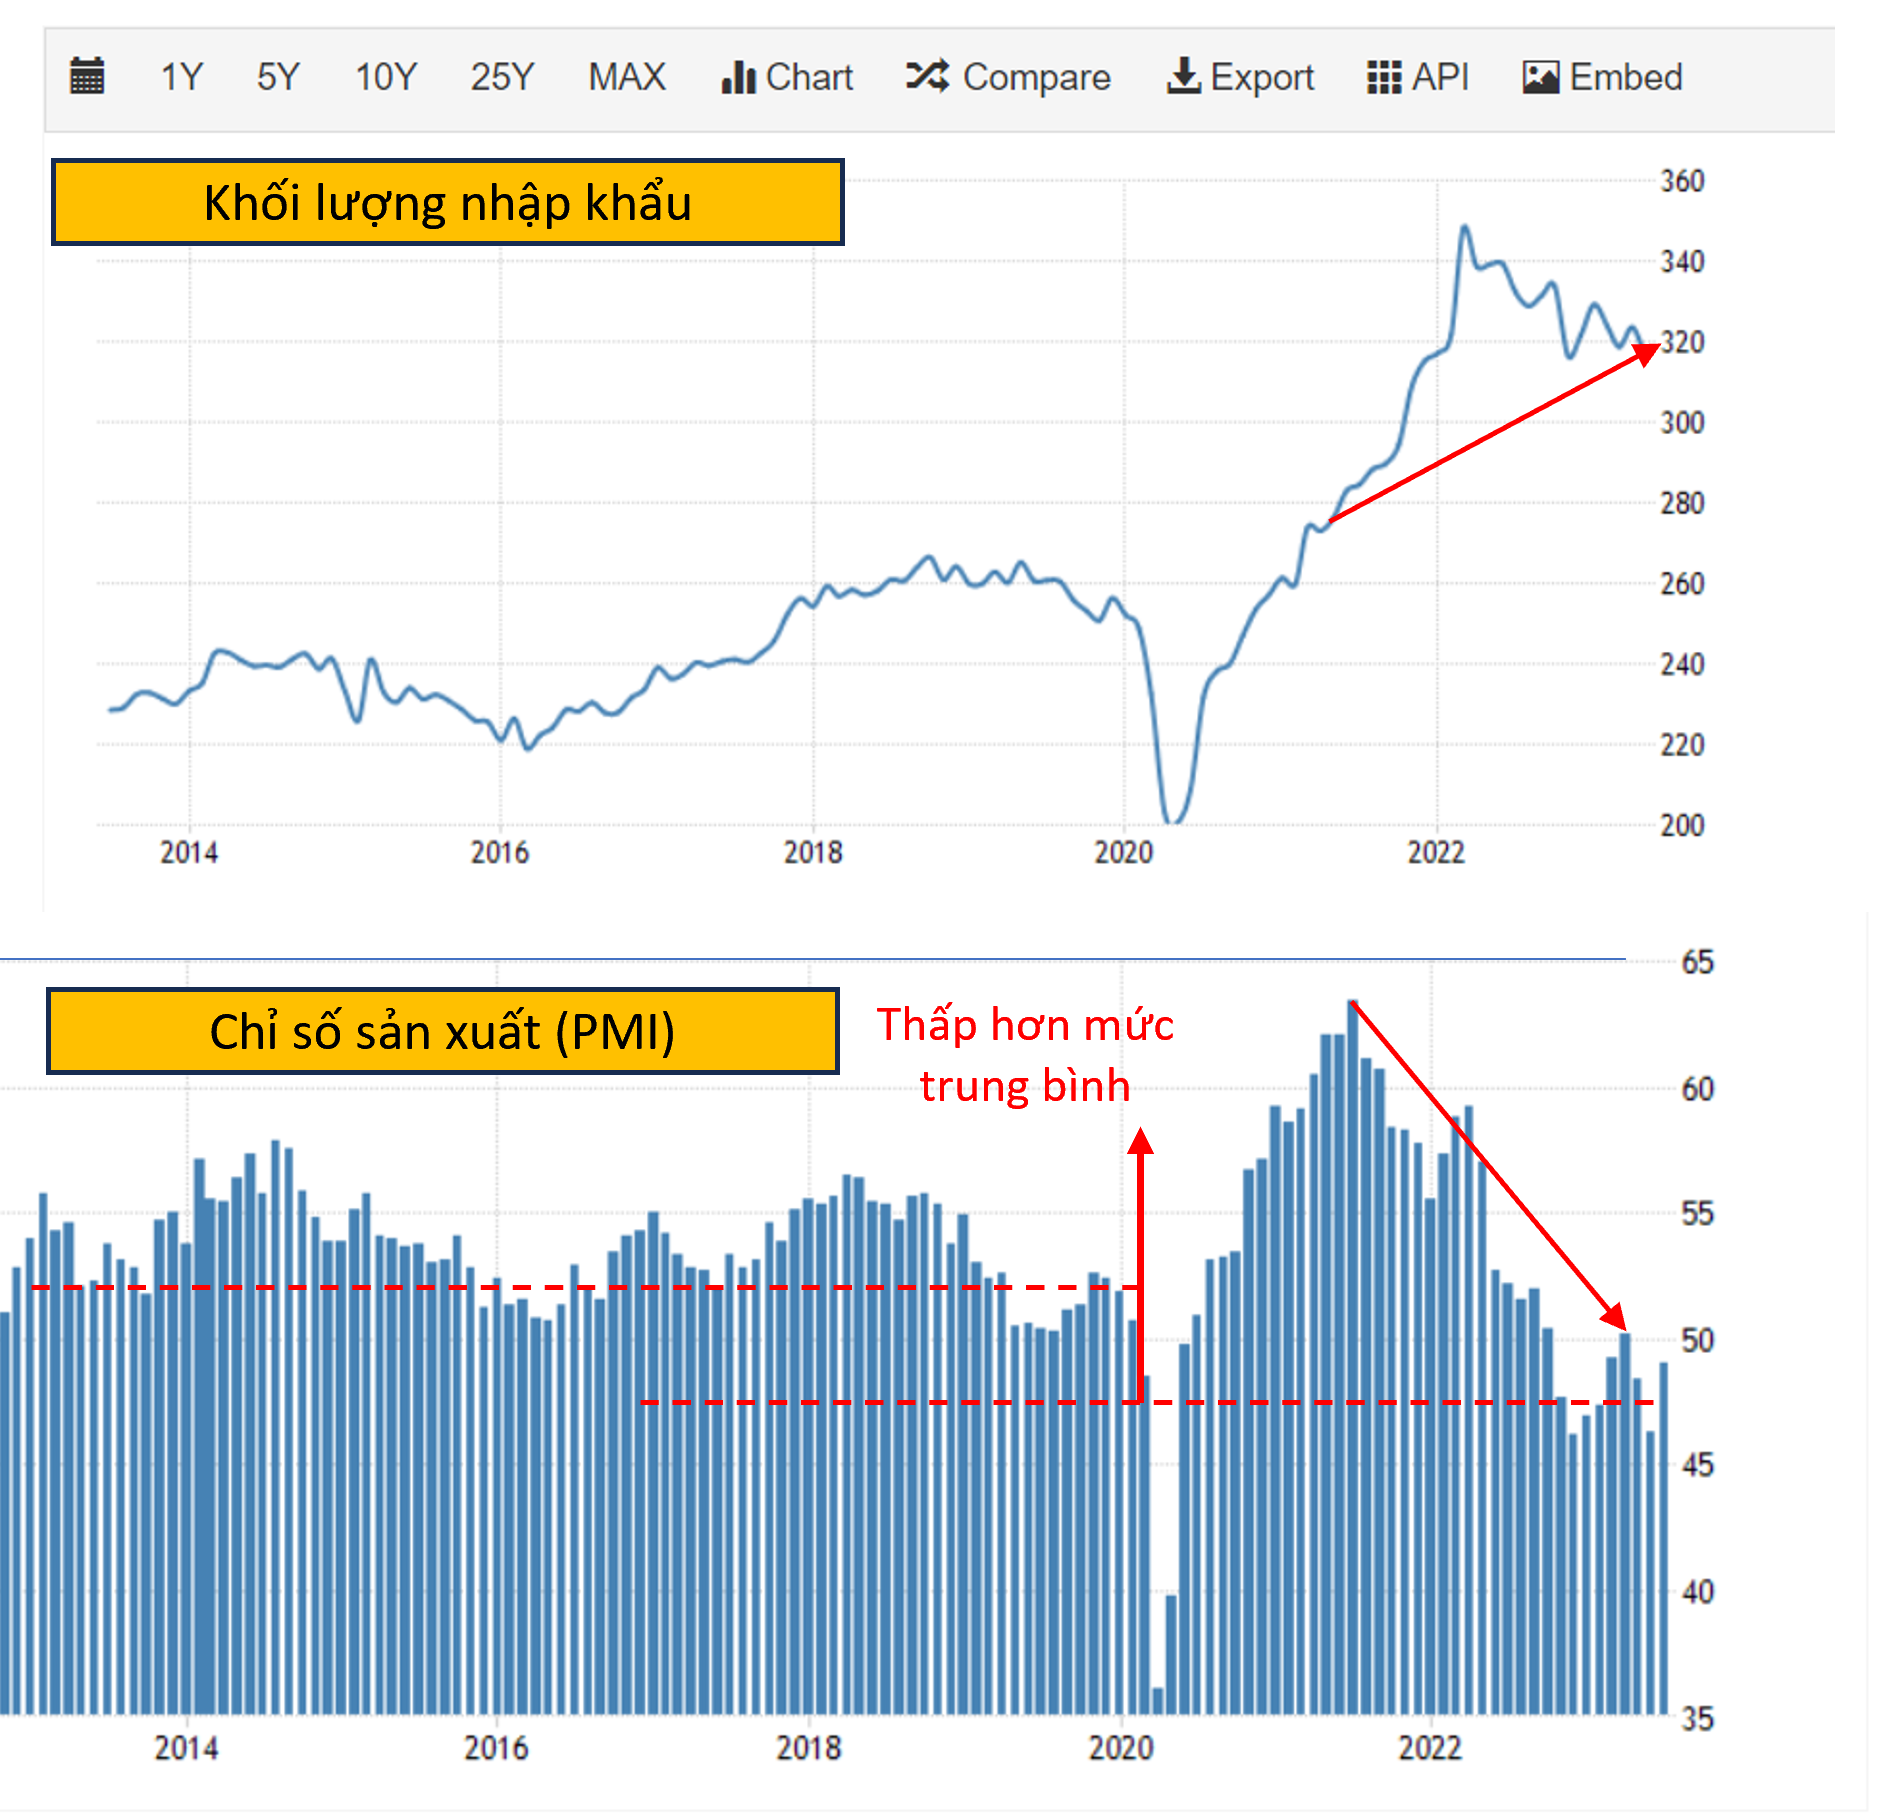1877x1816 pixels.
Task: Click the 65 label on PMI axis
Action: (1697, 962)
